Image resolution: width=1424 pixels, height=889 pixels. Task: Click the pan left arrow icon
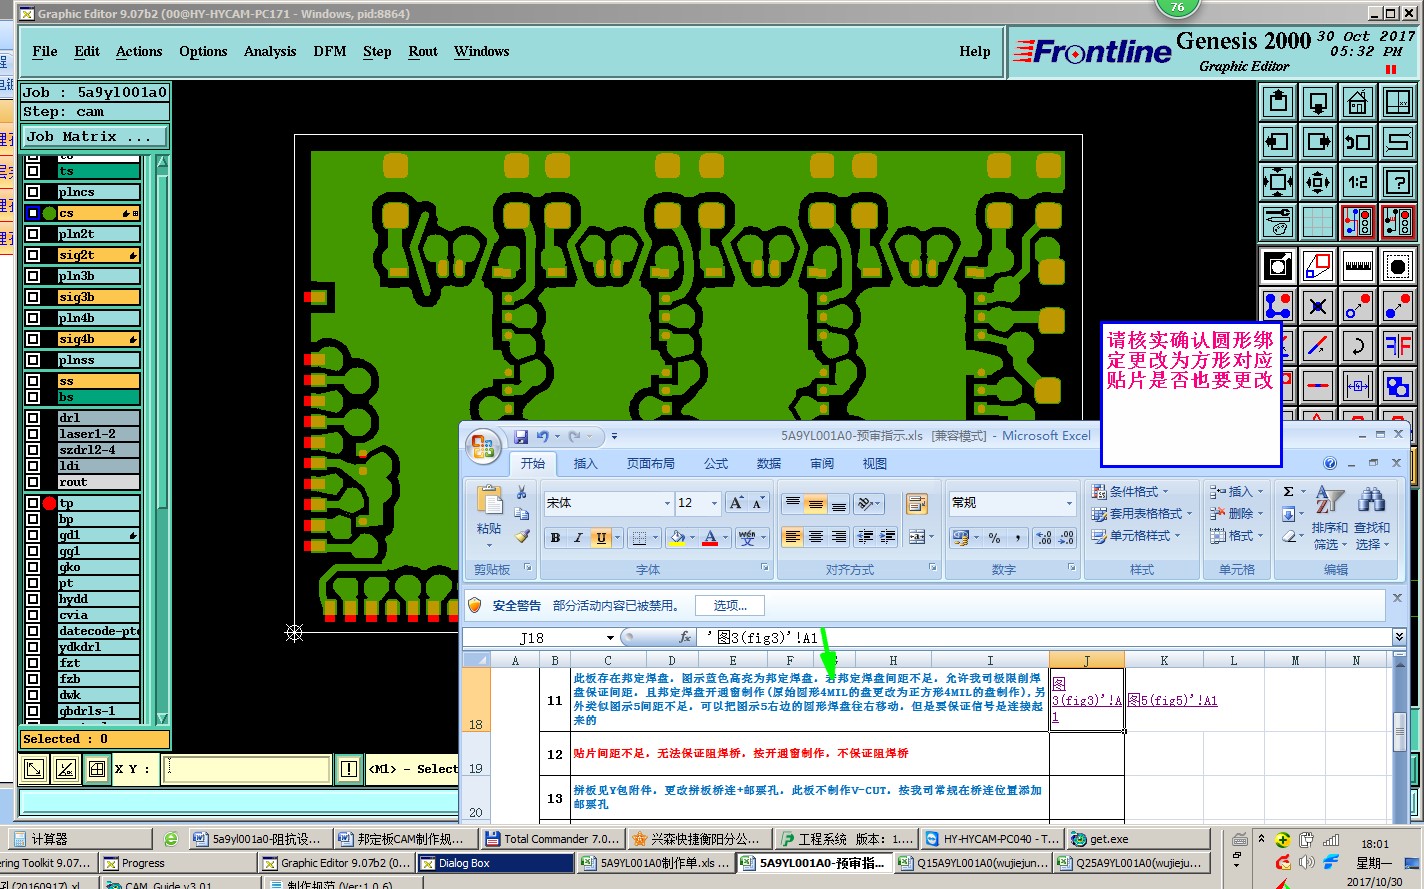pos(1278,142)
